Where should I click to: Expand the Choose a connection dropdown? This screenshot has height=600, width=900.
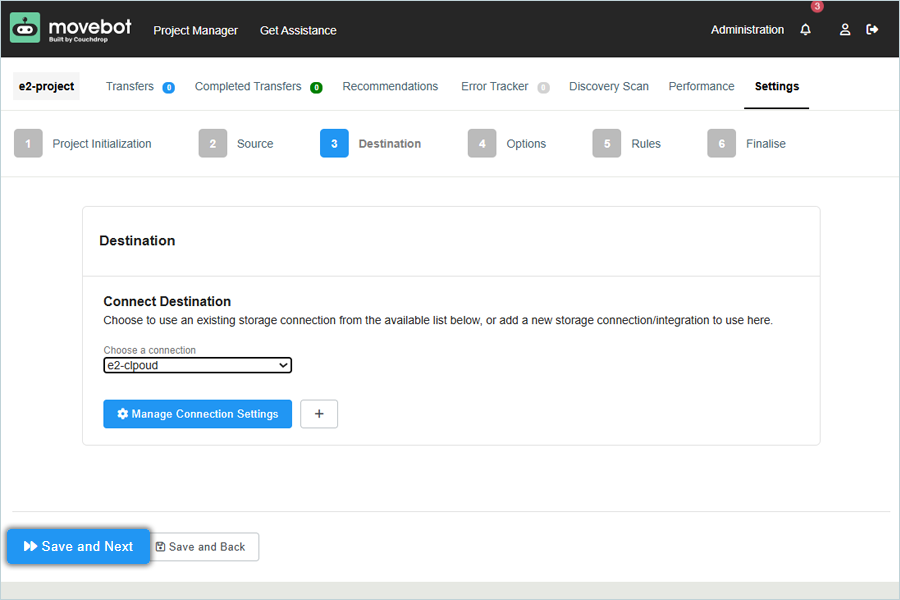point(197,366)
